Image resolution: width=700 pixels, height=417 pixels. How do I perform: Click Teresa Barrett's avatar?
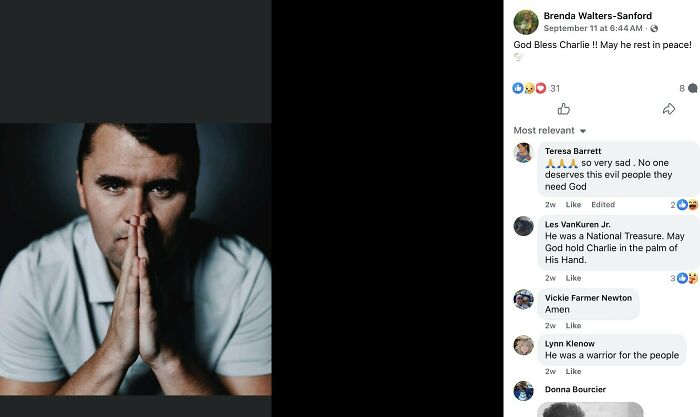coord(523,153)
